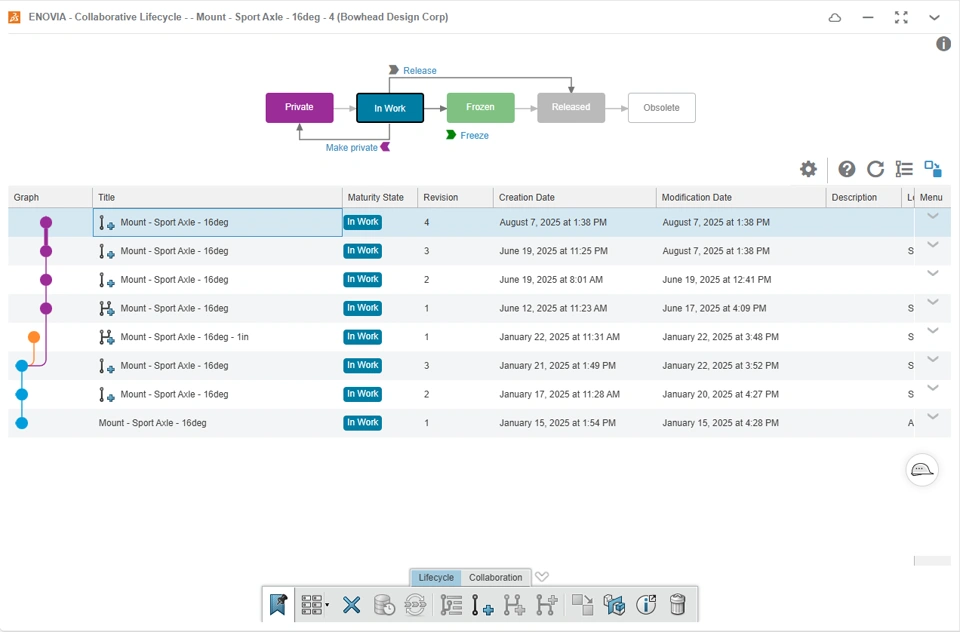Click the Description column header
960x632 pixels.
863,197
